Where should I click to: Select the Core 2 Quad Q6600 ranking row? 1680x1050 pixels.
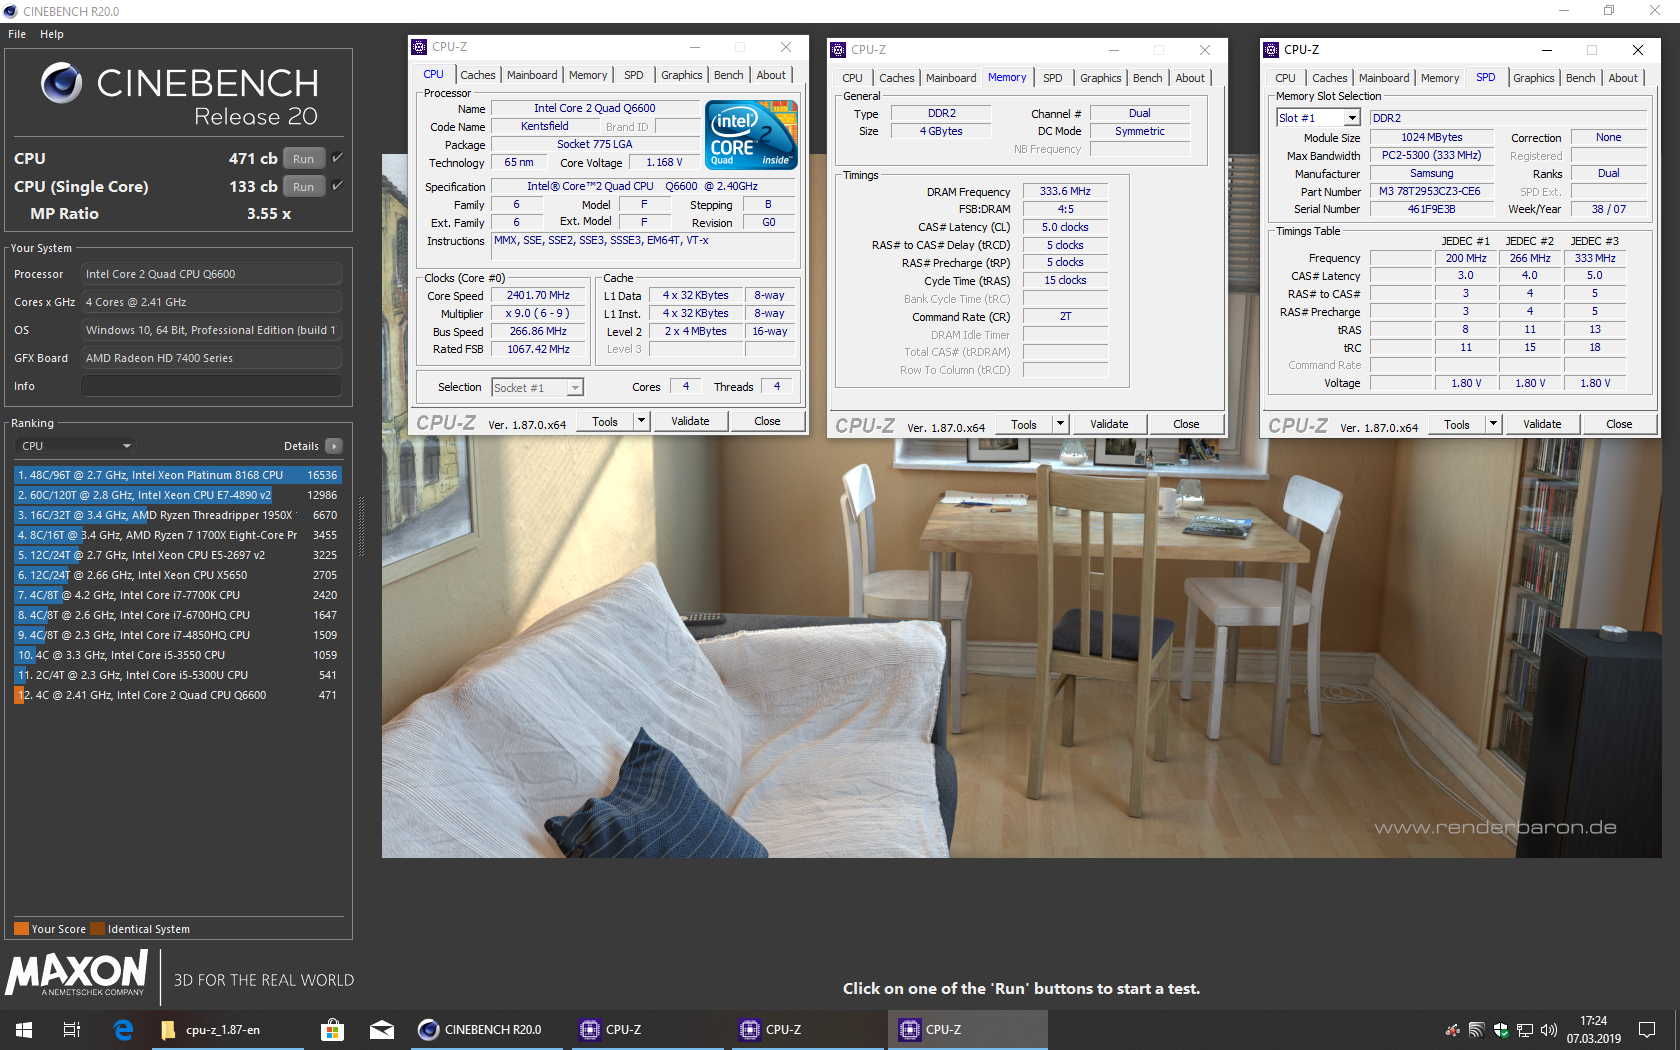pyautogui.click(x=177, y=695)
